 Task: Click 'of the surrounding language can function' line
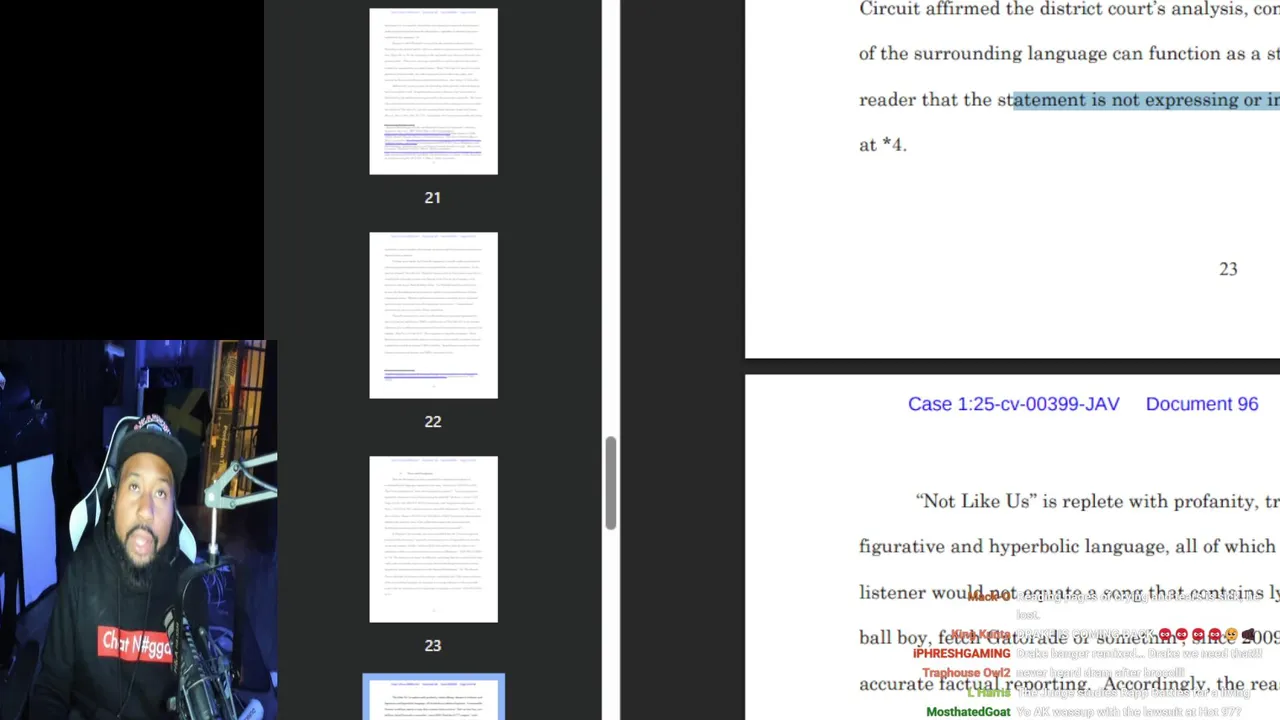point(1069,54)
